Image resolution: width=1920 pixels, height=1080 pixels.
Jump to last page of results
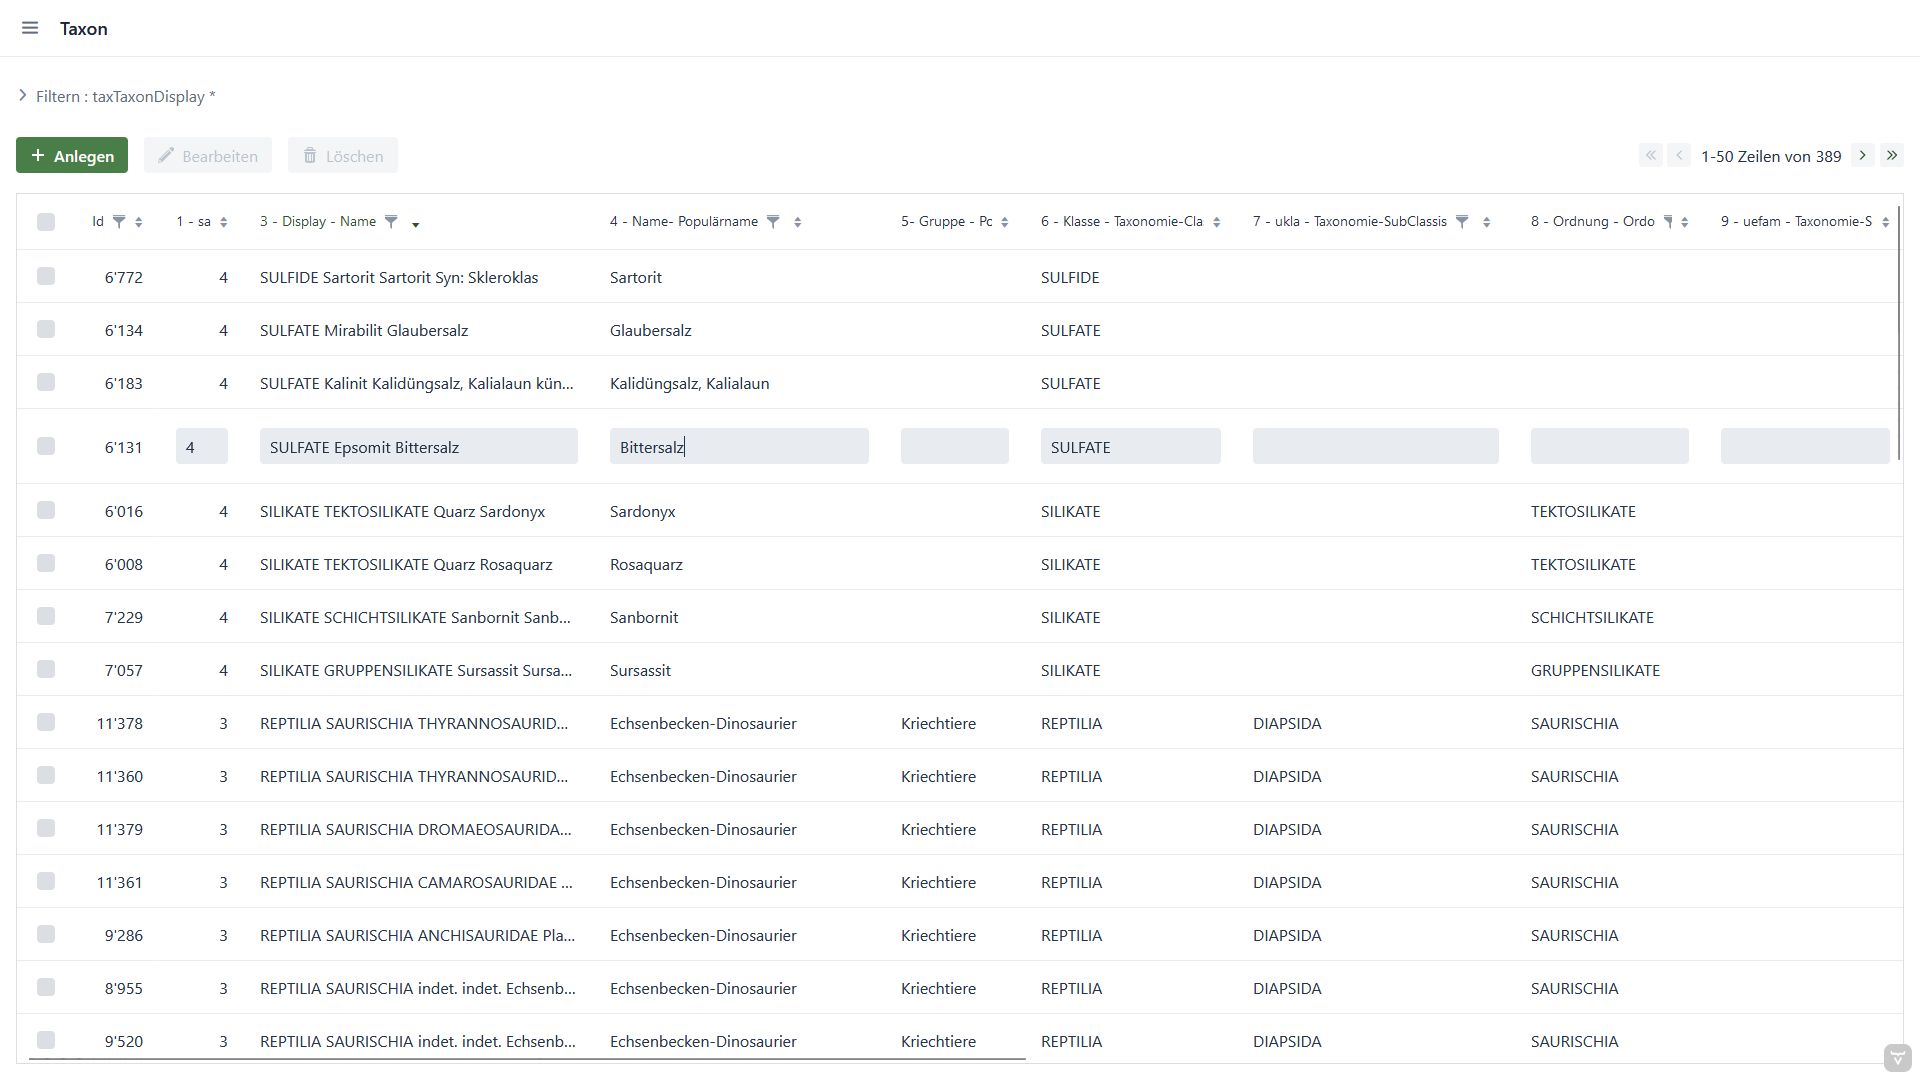[1891, 156]
